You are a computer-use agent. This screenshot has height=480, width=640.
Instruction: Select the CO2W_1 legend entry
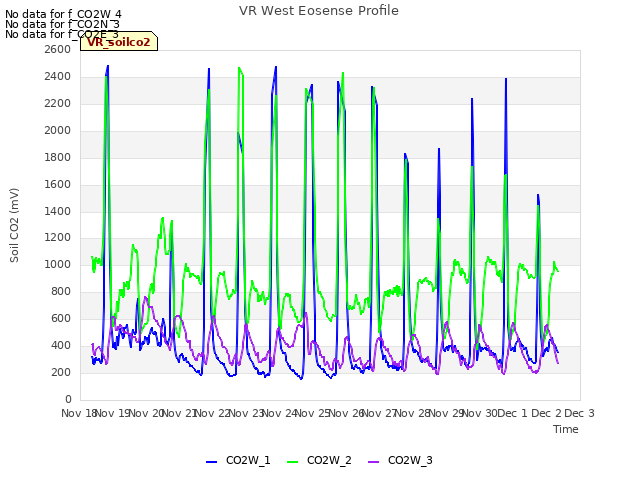(x=238, y=460)
